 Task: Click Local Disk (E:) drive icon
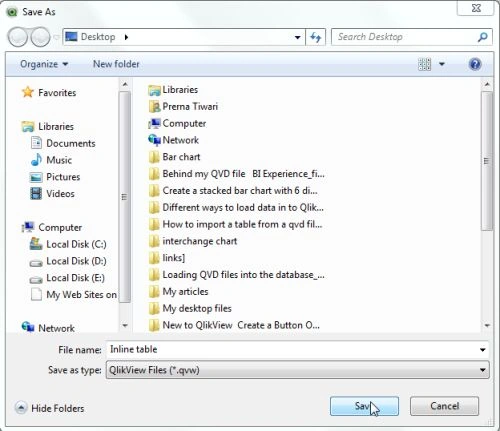[36, 279]
